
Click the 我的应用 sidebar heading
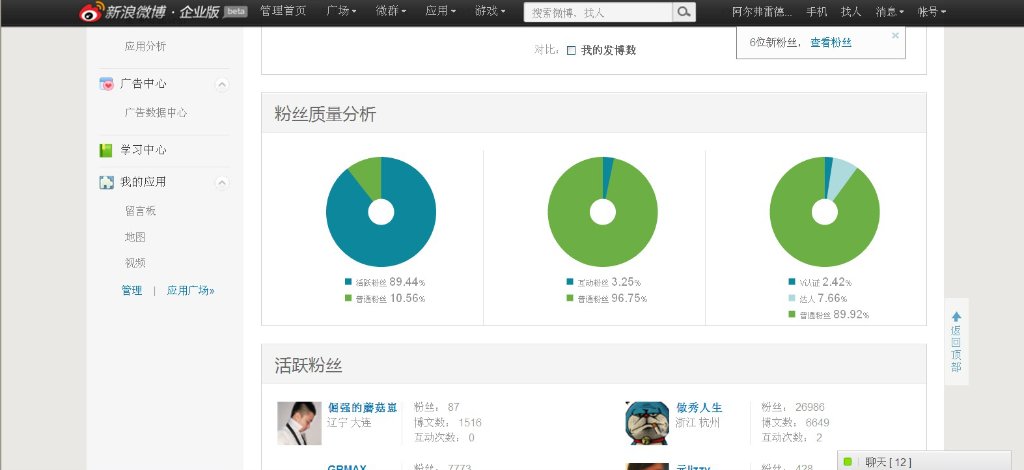click(143, 182)
